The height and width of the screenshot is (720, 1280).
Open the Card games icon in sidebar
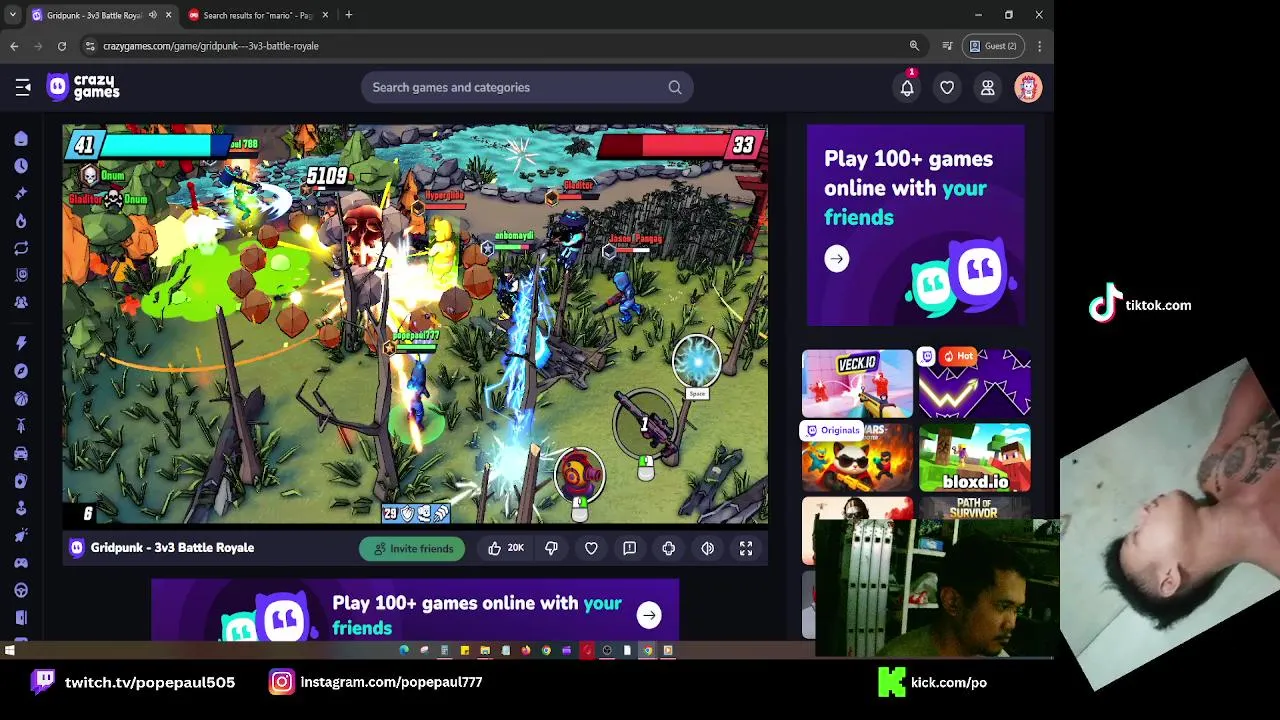point(21,481)
